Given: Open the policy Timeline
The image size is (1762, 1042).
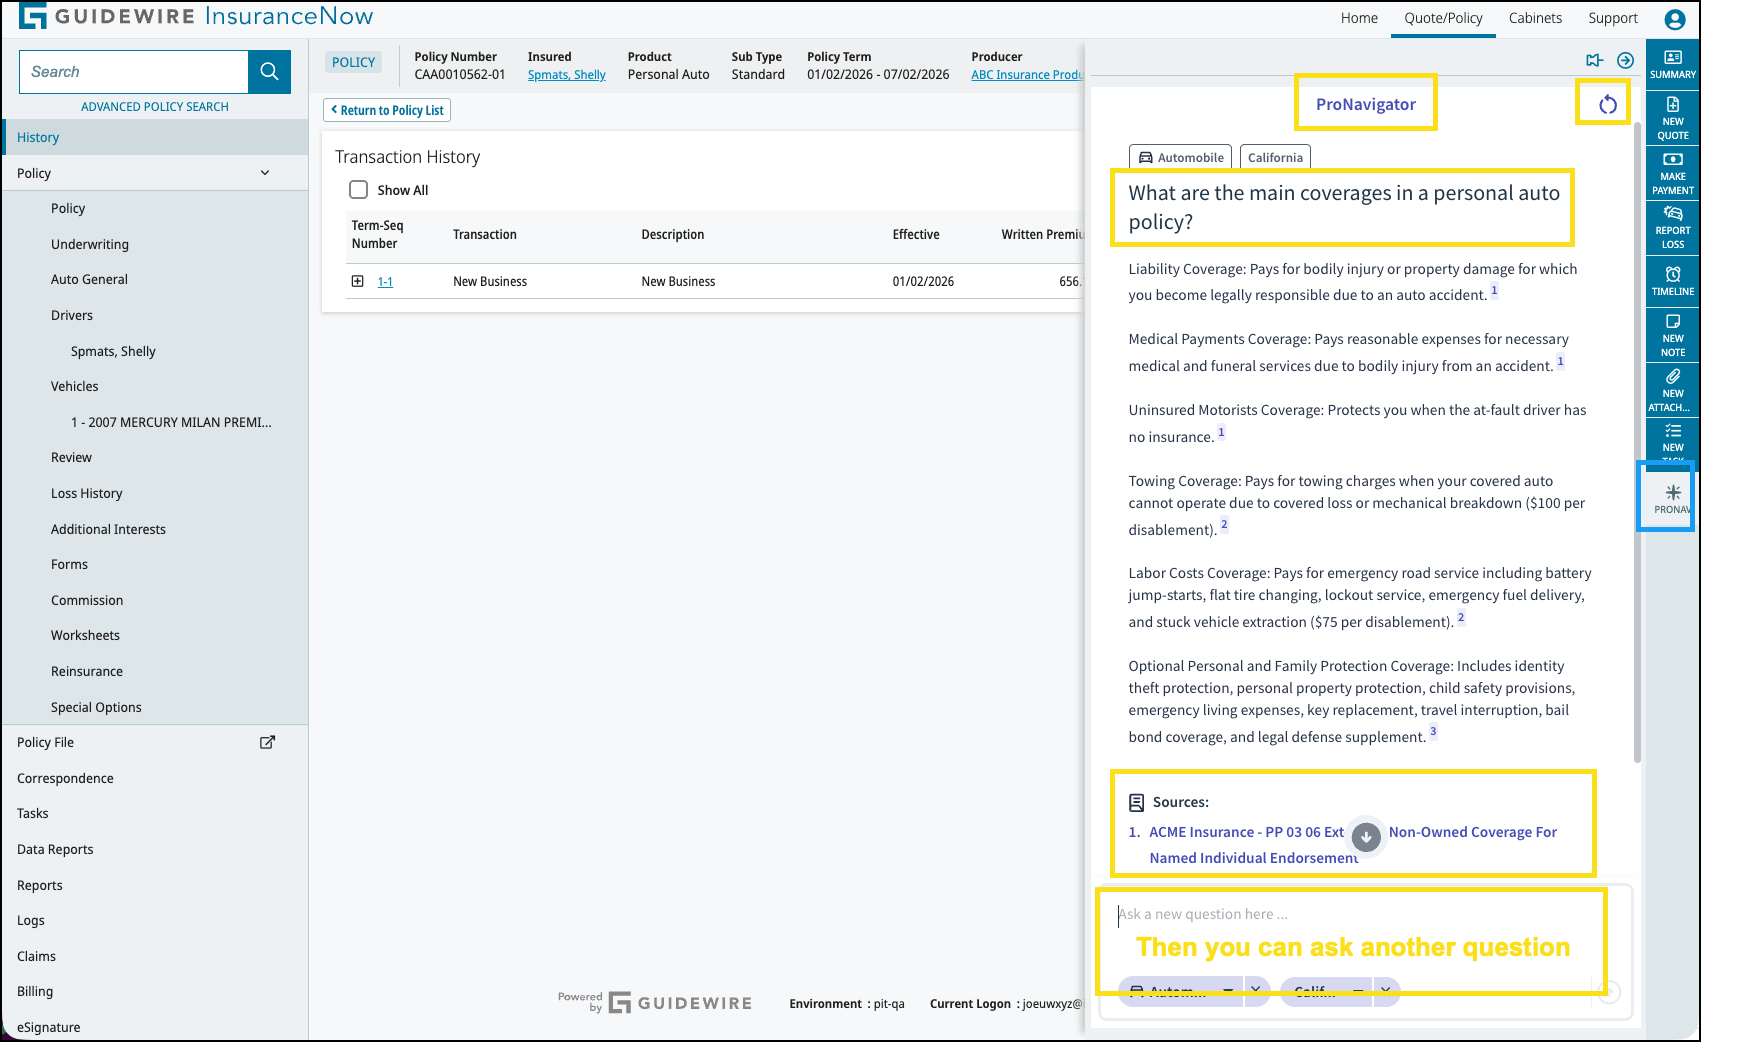Looking at the screenshot, I should pyautogui.click(x=1671, y=280).
